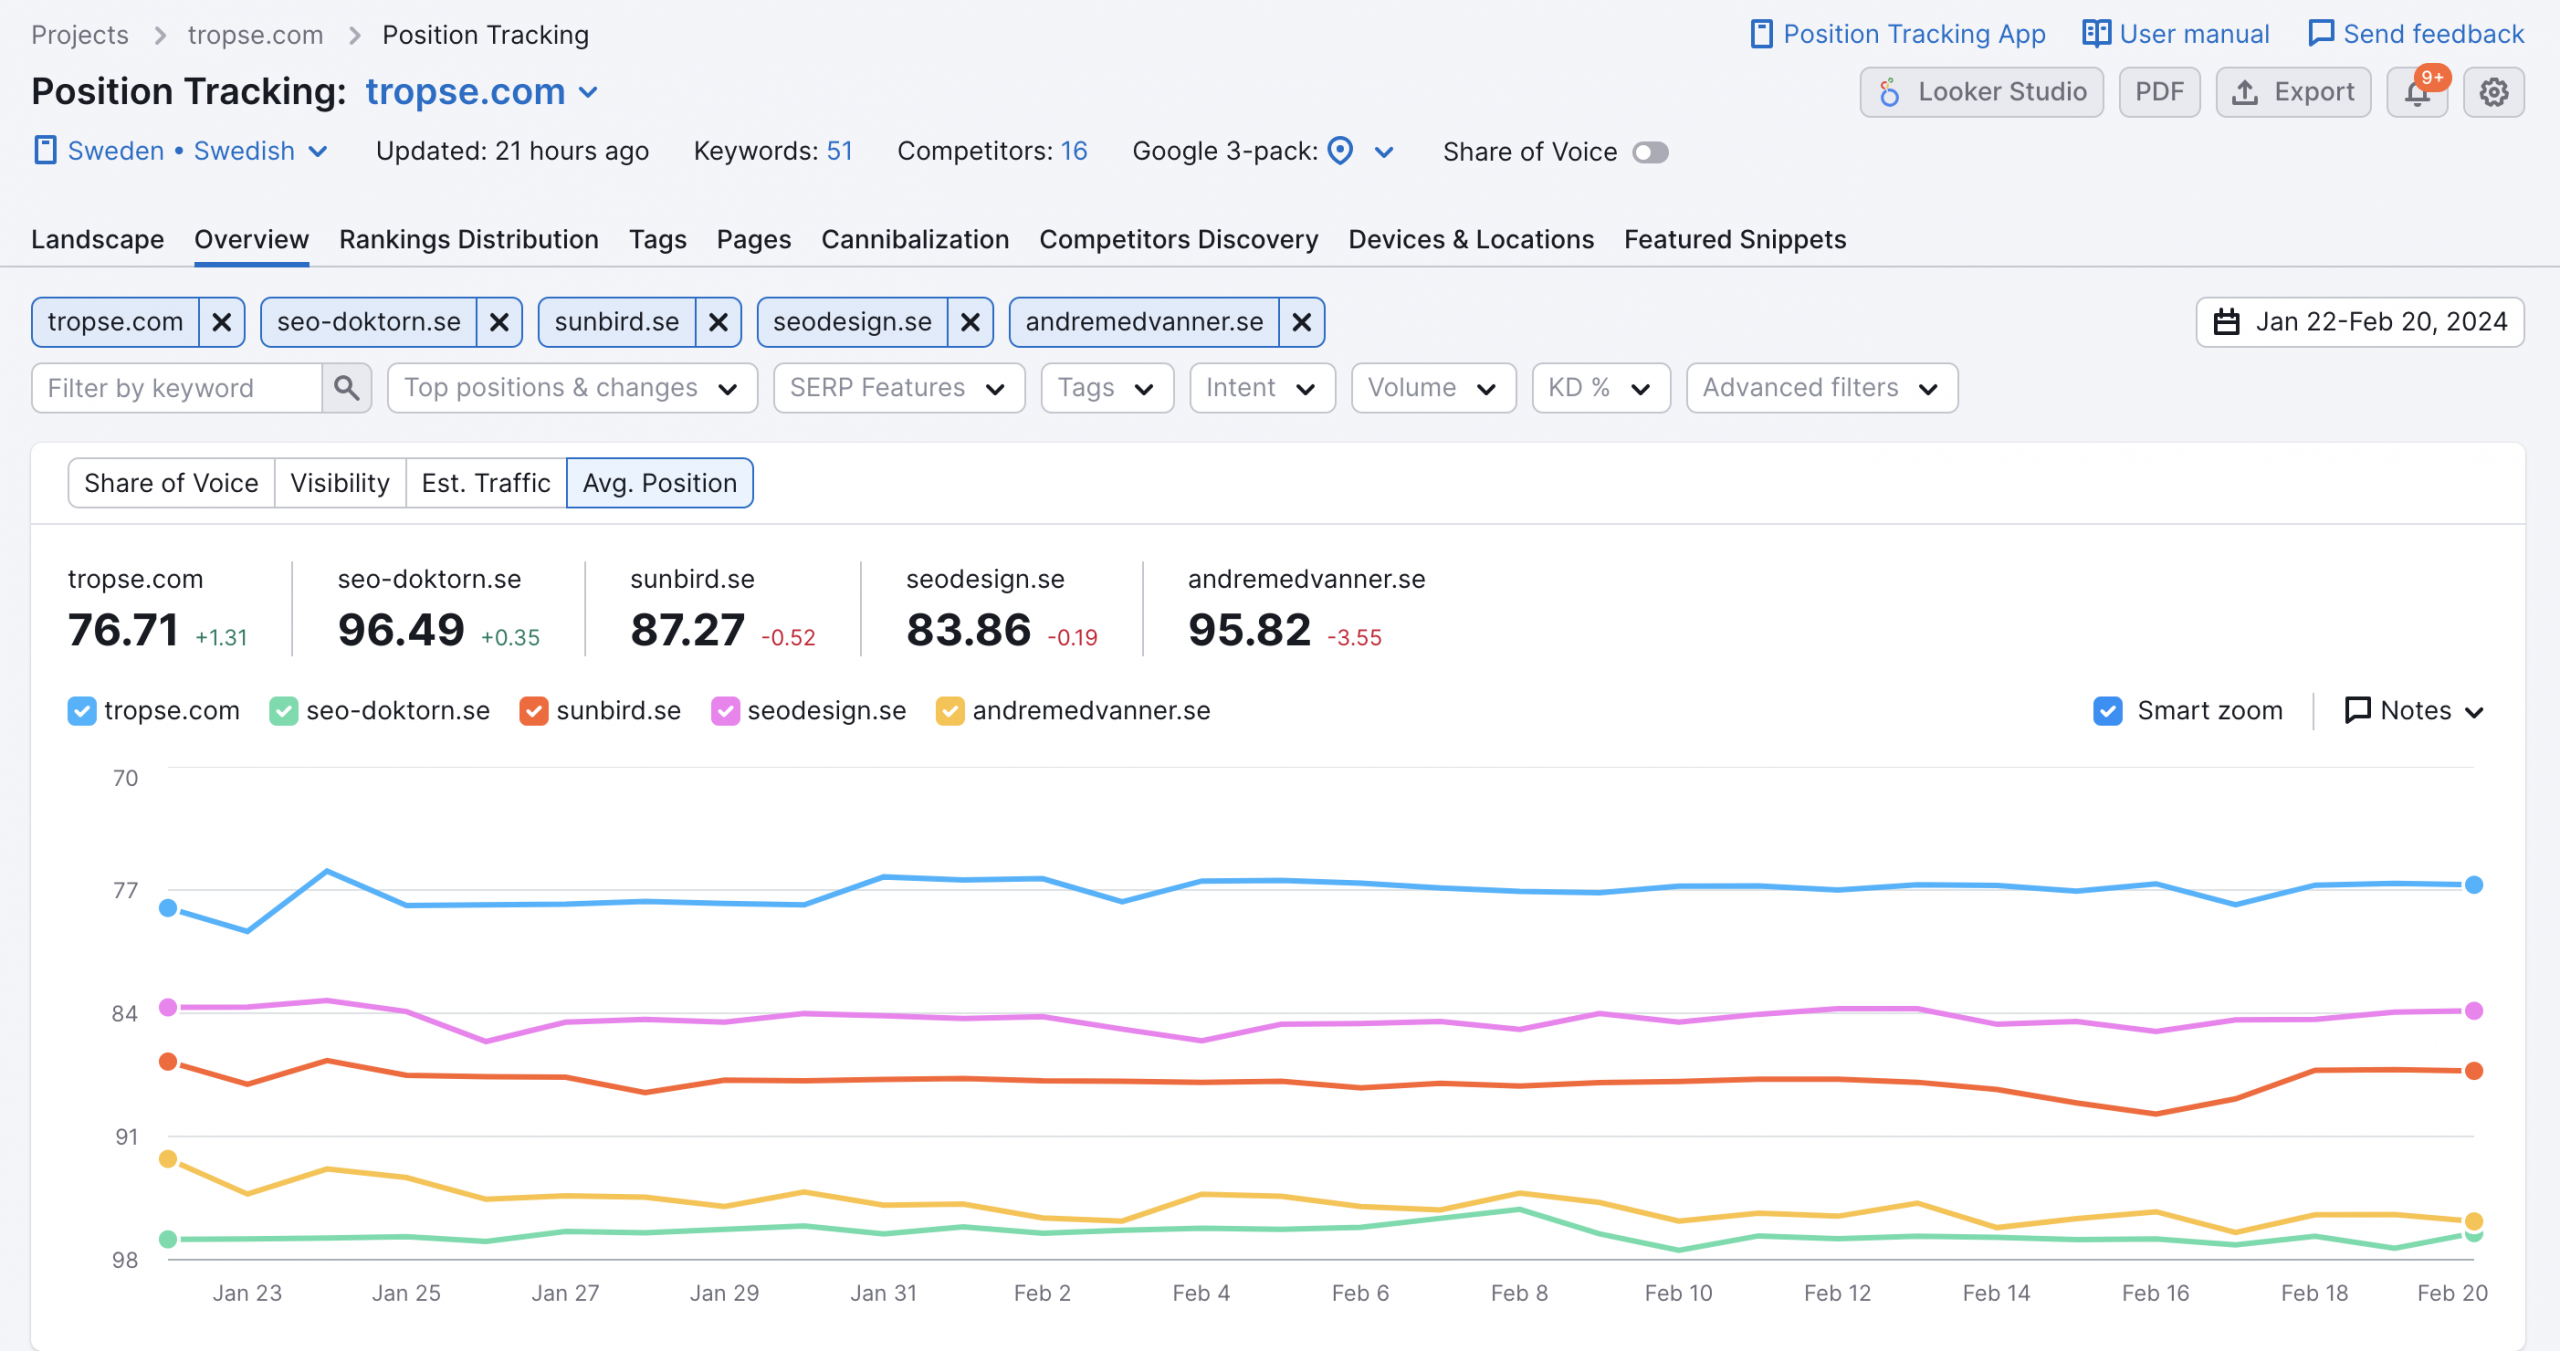Screen dimensions: 2560x1351
Task: Click Competitors count 16 link
Action: click(x=1074, y=151)
